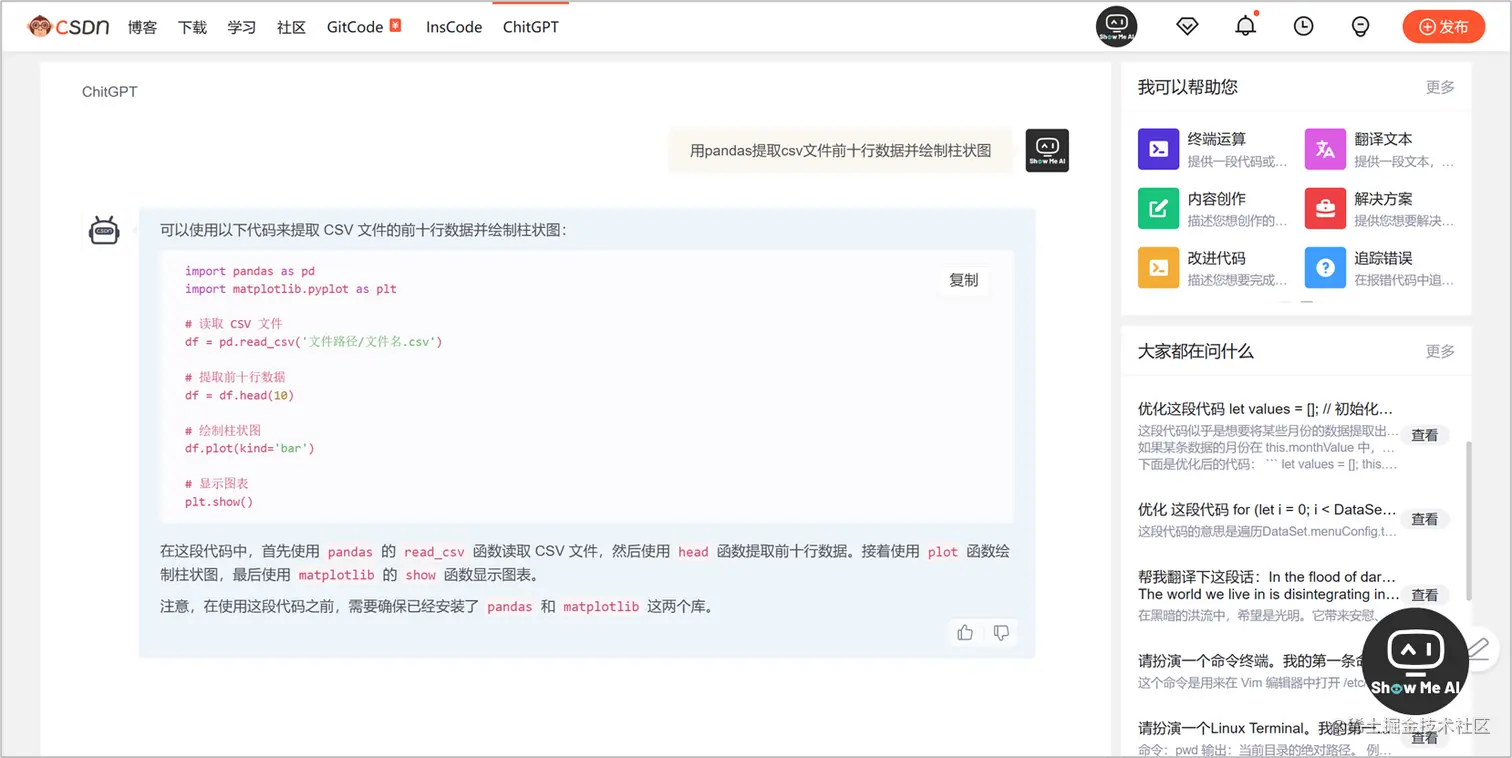Copy the code with 复制 button

pyautogui.click(x=963, y=280)
